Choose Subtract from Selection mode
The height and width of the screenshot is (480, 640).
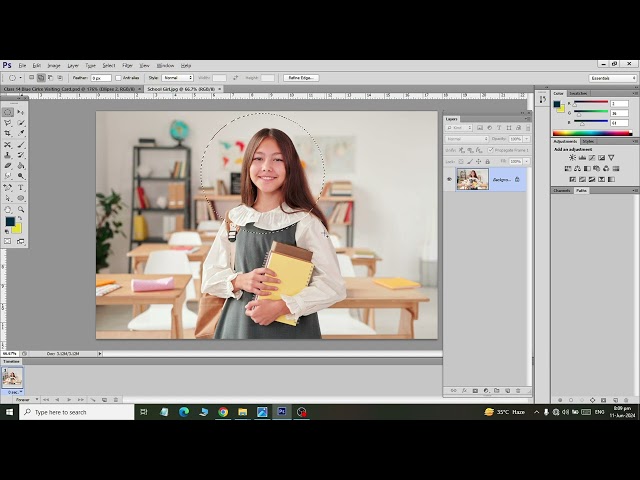click(x=50, y=78)
